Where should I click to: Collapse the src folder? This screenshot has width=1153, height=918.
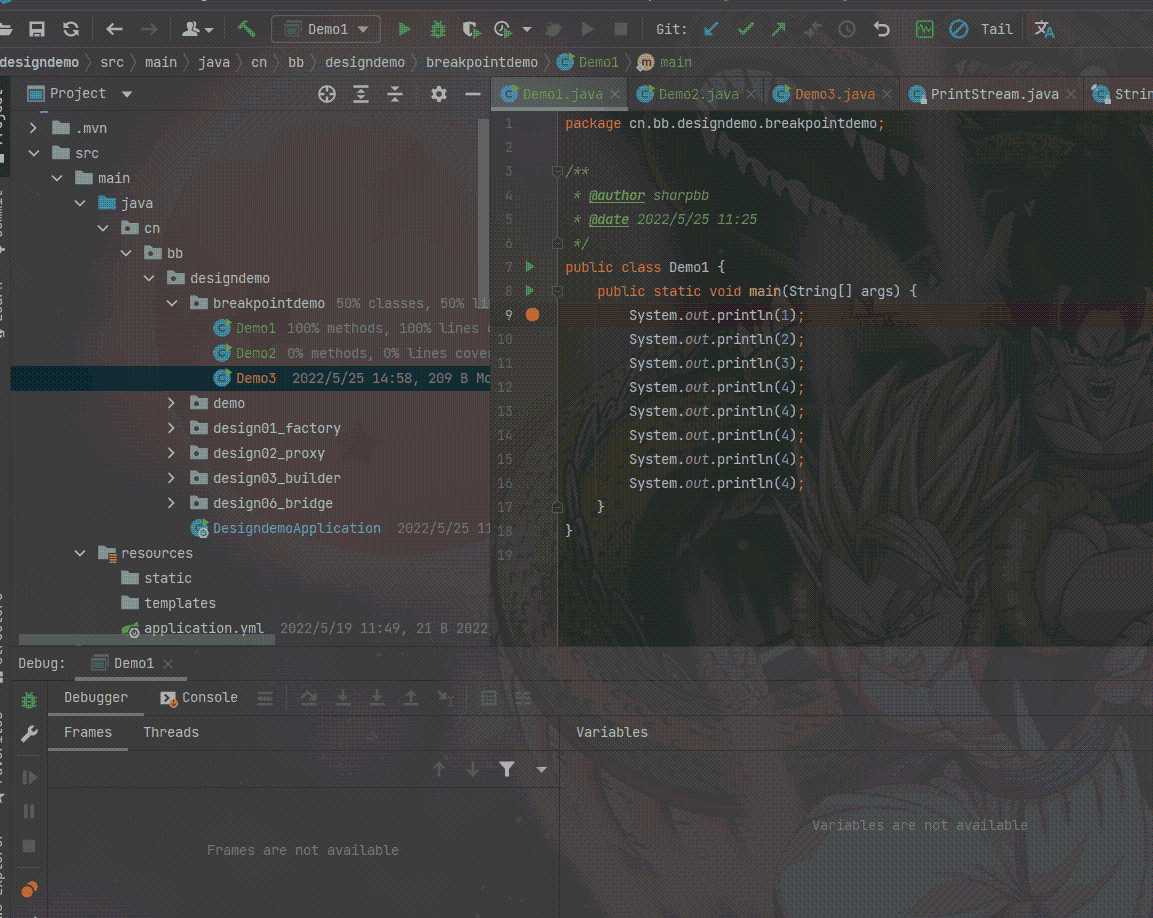pyautogui.click(x=33, y=153)
